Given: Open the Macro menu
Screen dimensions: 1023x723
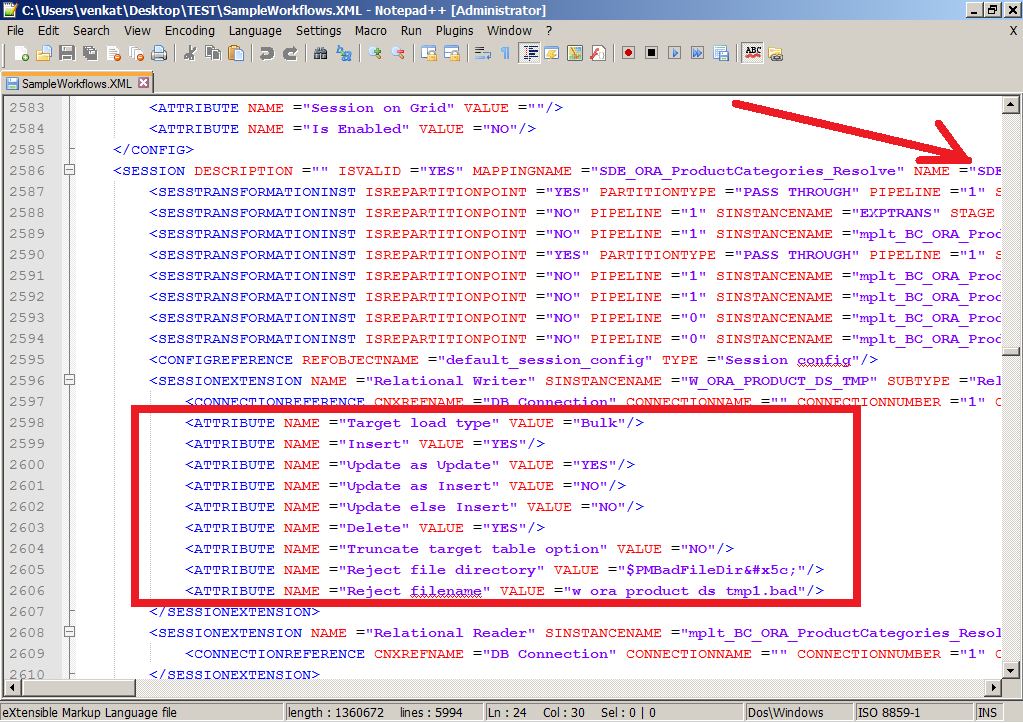Looking at the screenshot, I should click(x=371, y=31).
